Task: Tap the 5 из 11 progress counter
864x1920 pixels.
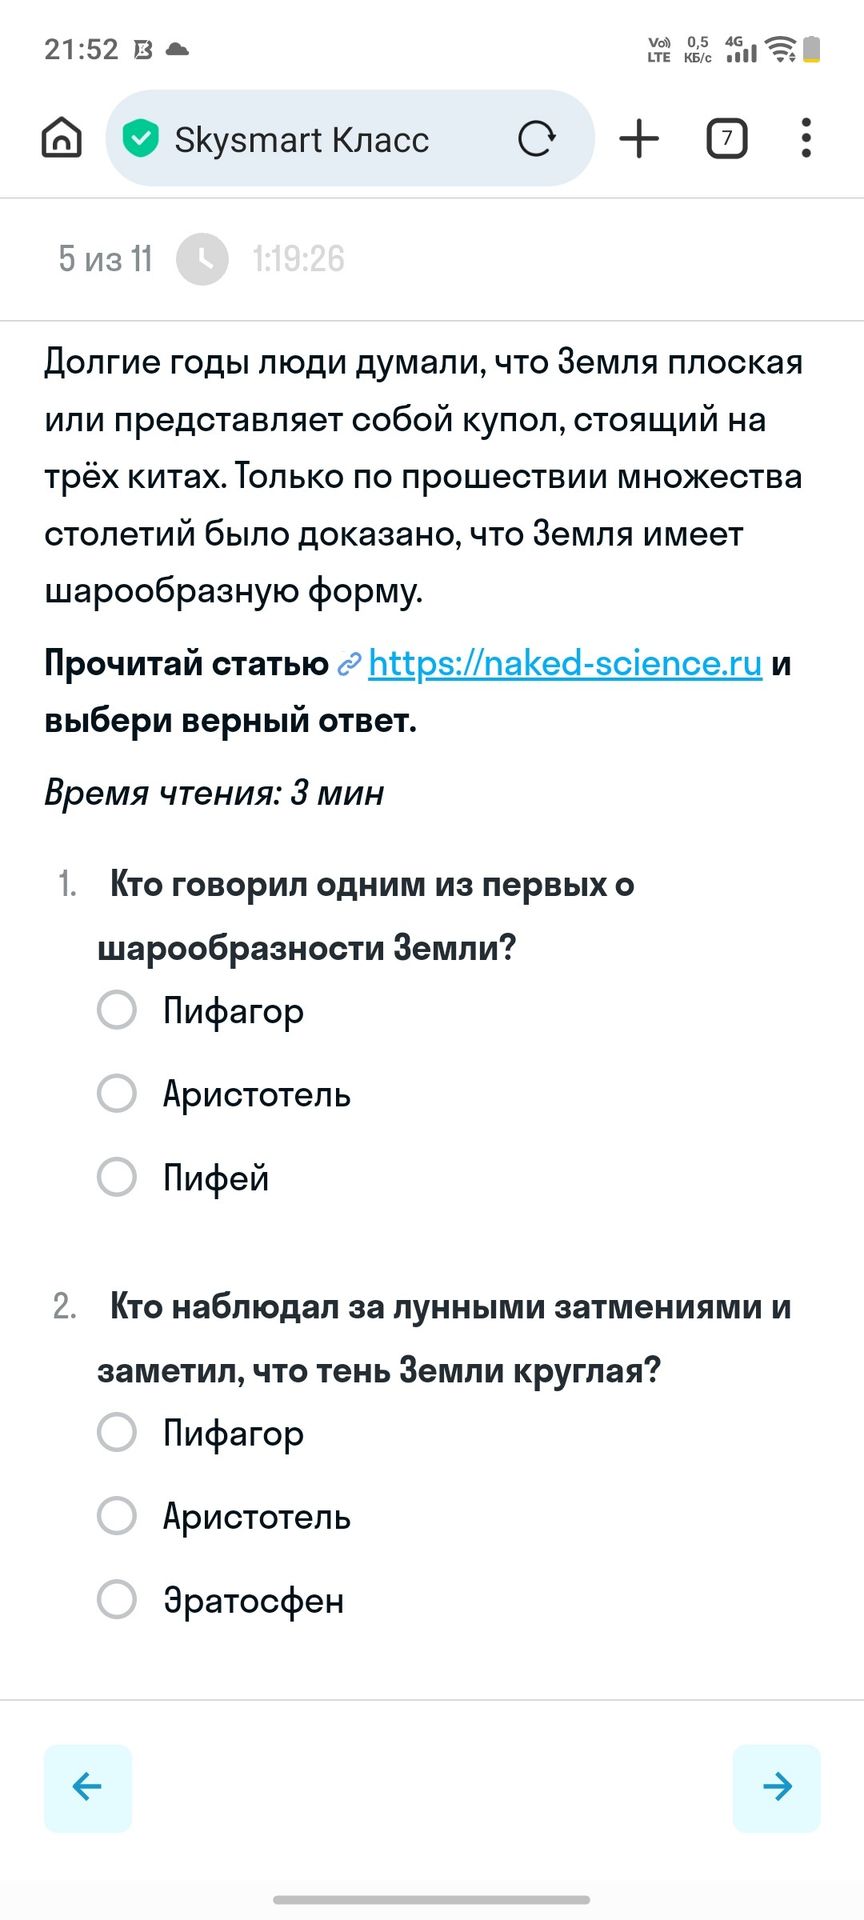Action: coord(105,259)
